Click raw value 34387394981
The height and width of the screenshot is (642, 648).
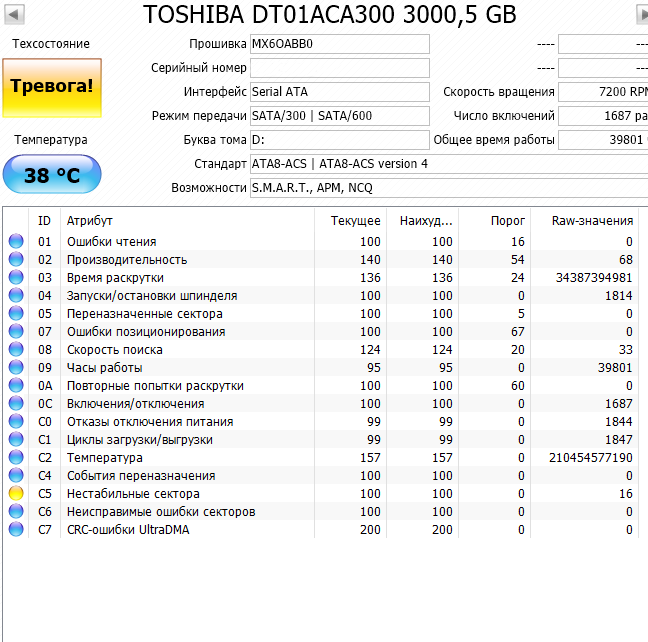594,277
